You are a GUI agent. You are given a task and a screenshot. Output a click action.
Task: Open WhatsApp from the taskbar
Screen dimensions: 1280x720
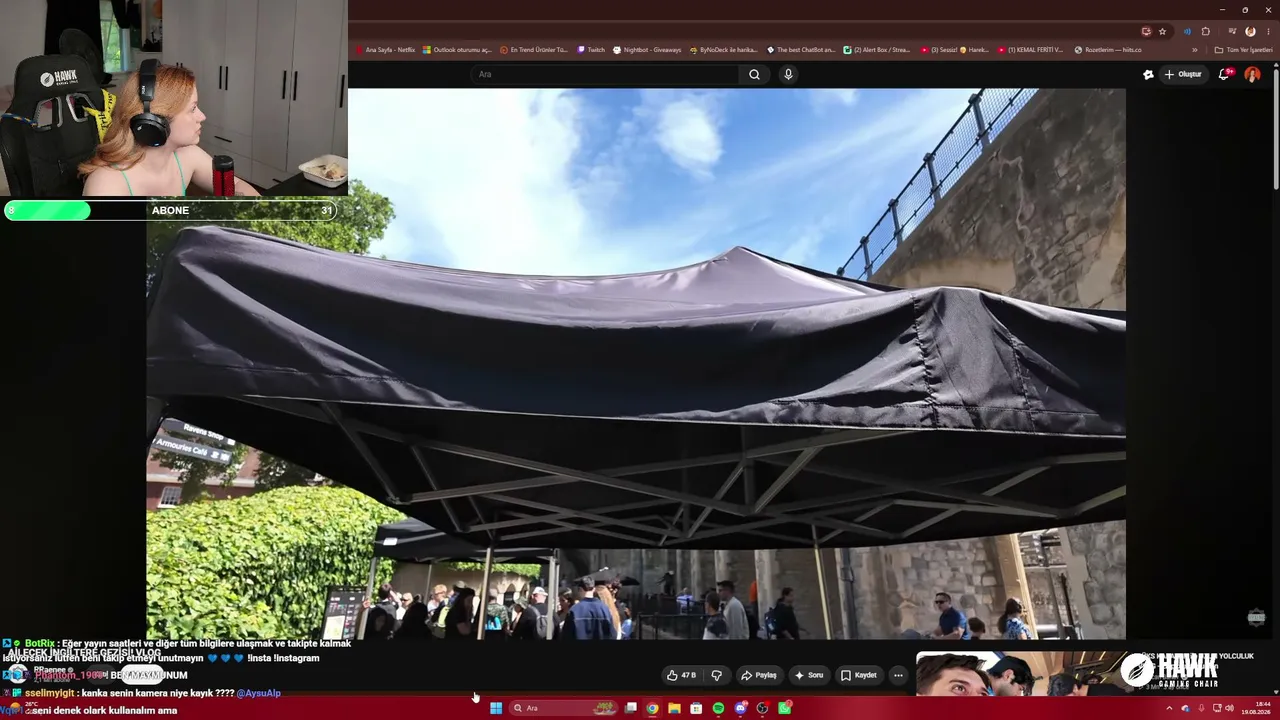pos(785,708)
